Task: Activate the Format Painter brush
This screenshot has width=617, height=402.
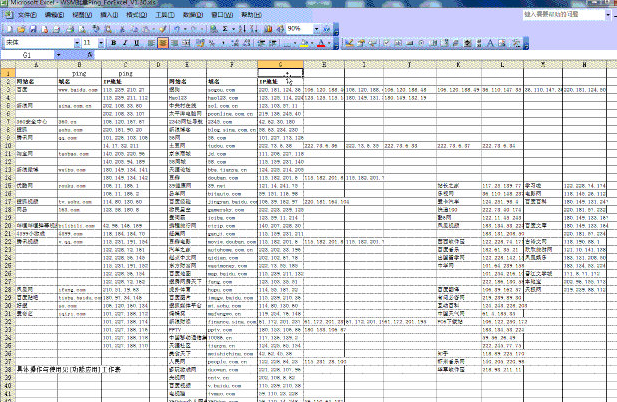Action: [x=163, y=29]
